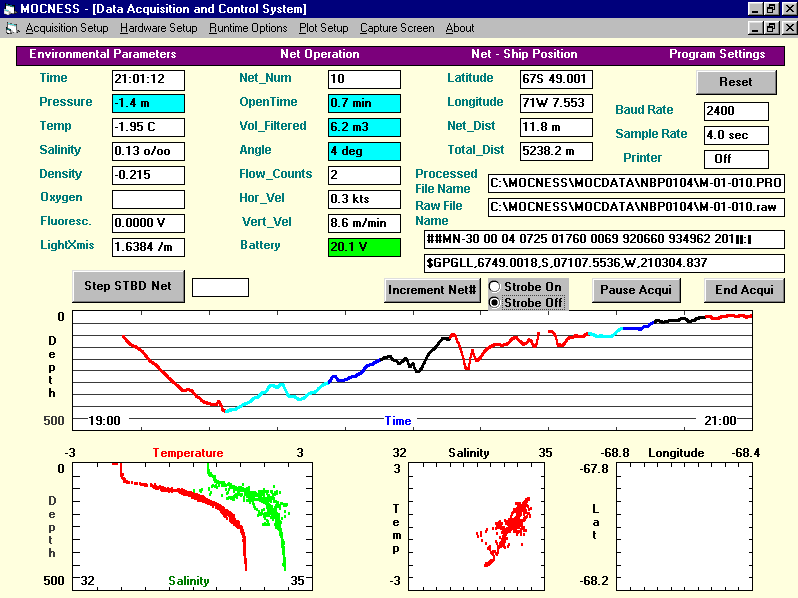Click the Baud Rate label
798x598 pixels.
click(x=644, y=110)
